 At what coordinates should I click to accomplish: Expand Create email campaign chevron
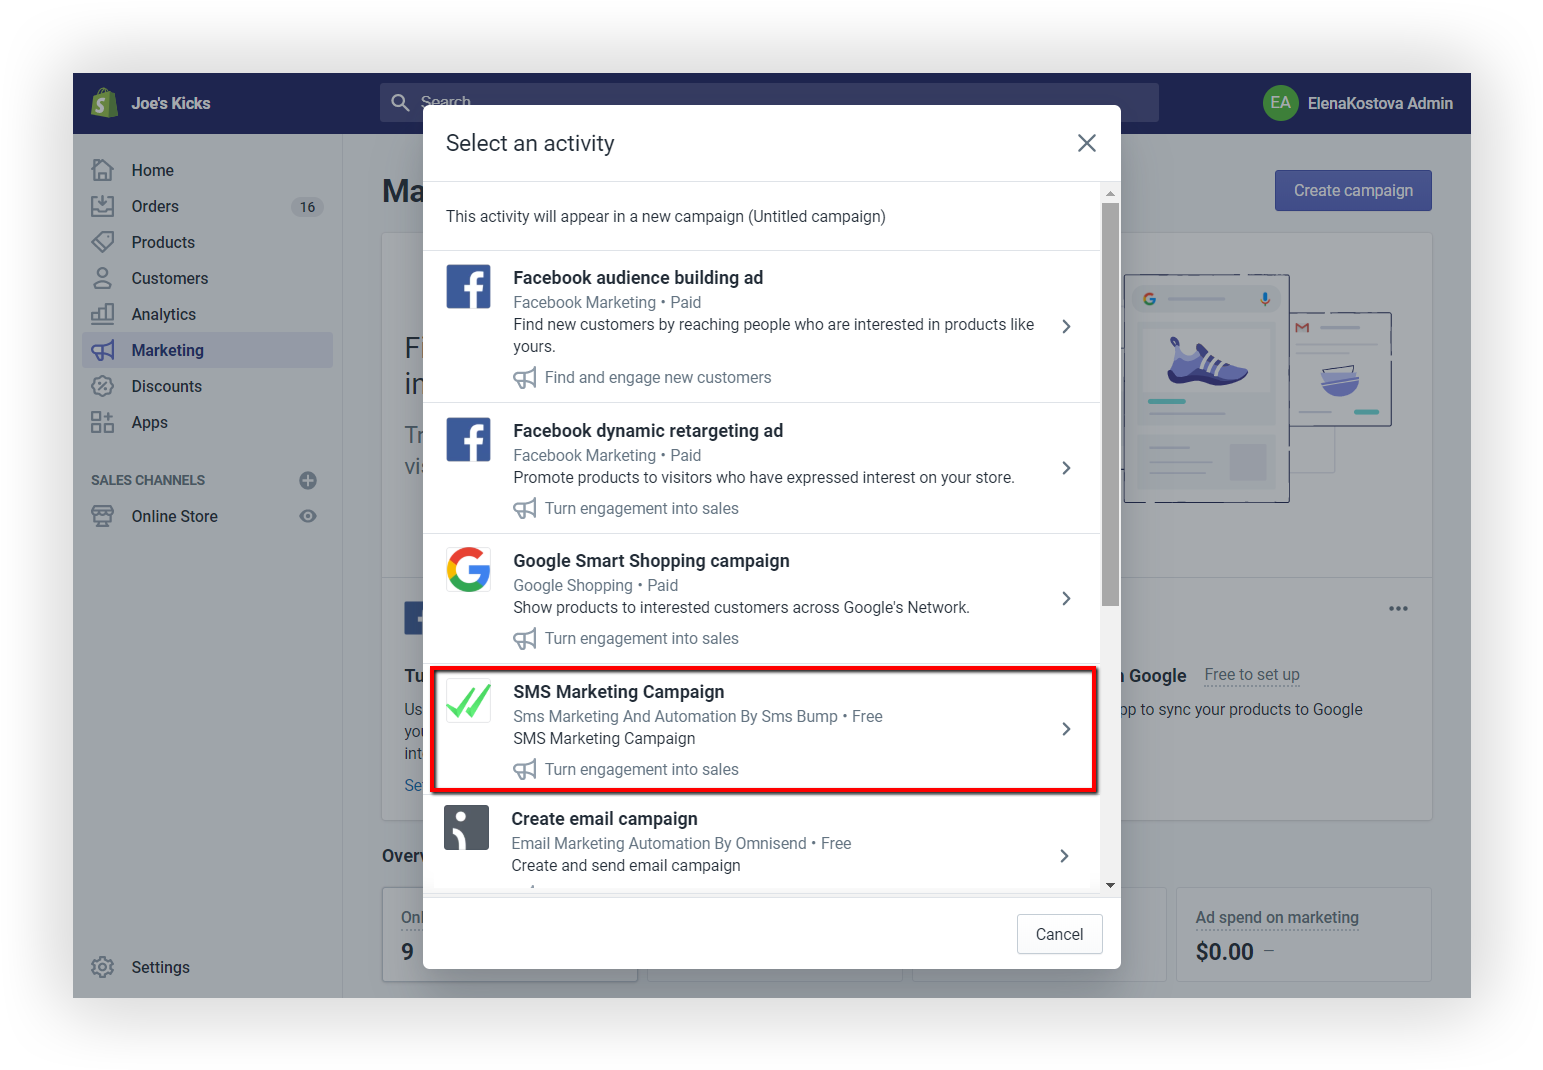tap(1064, 856)
